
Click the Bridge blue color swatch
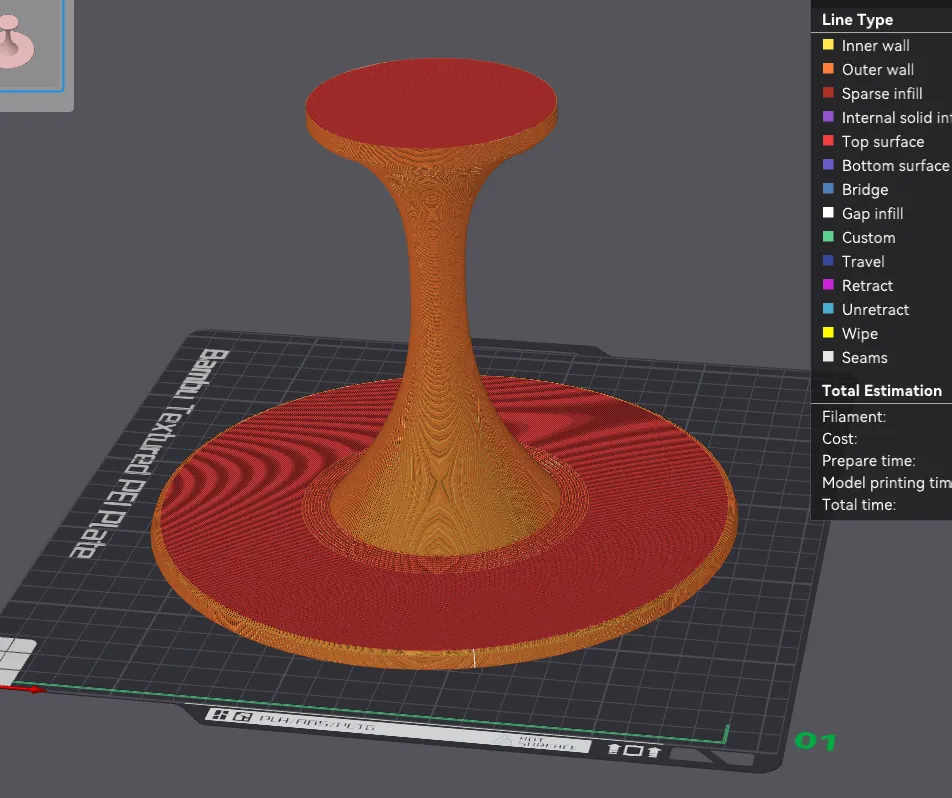pyautogui.click(x=828, y=189)
